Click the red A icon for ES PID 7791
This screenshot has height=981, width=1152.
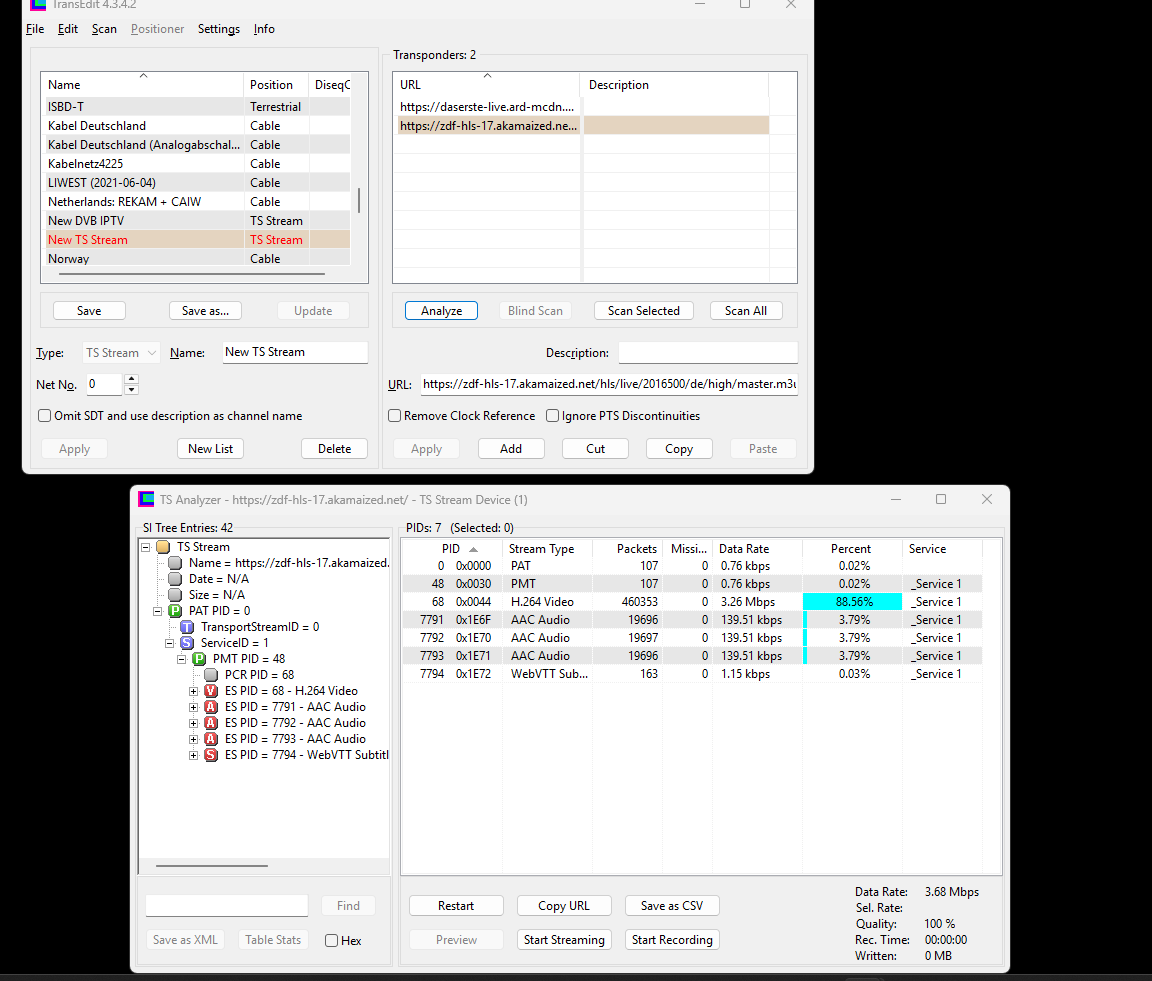click(211, 707)
